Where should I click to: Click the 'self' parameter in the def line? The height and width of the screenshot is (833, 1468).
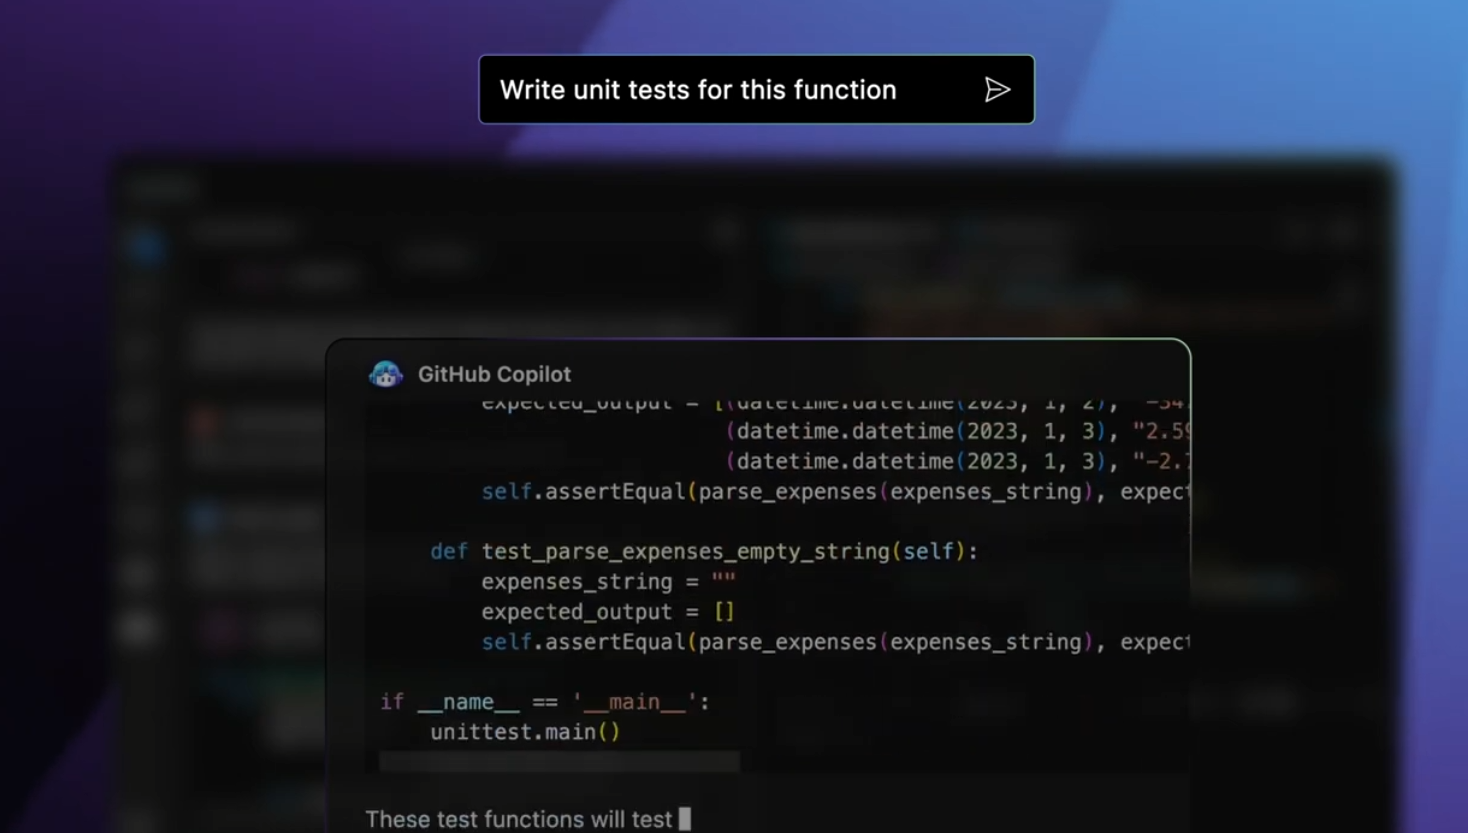(x=928, y=552)
